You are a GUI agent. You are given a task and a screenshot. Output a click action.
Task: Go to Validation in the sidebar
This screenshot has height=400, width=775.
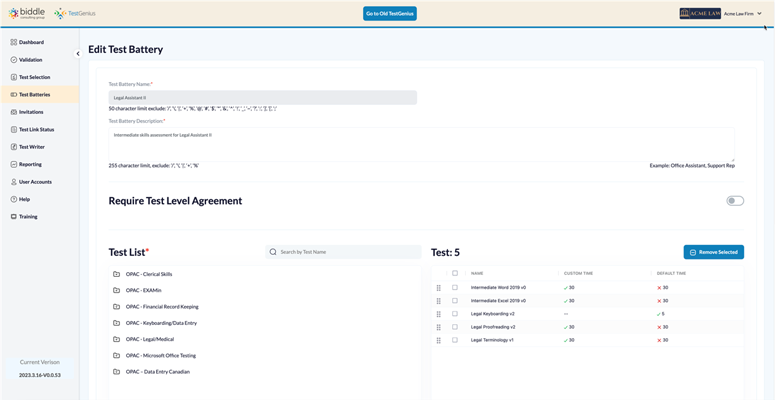(x=40, y=60)
